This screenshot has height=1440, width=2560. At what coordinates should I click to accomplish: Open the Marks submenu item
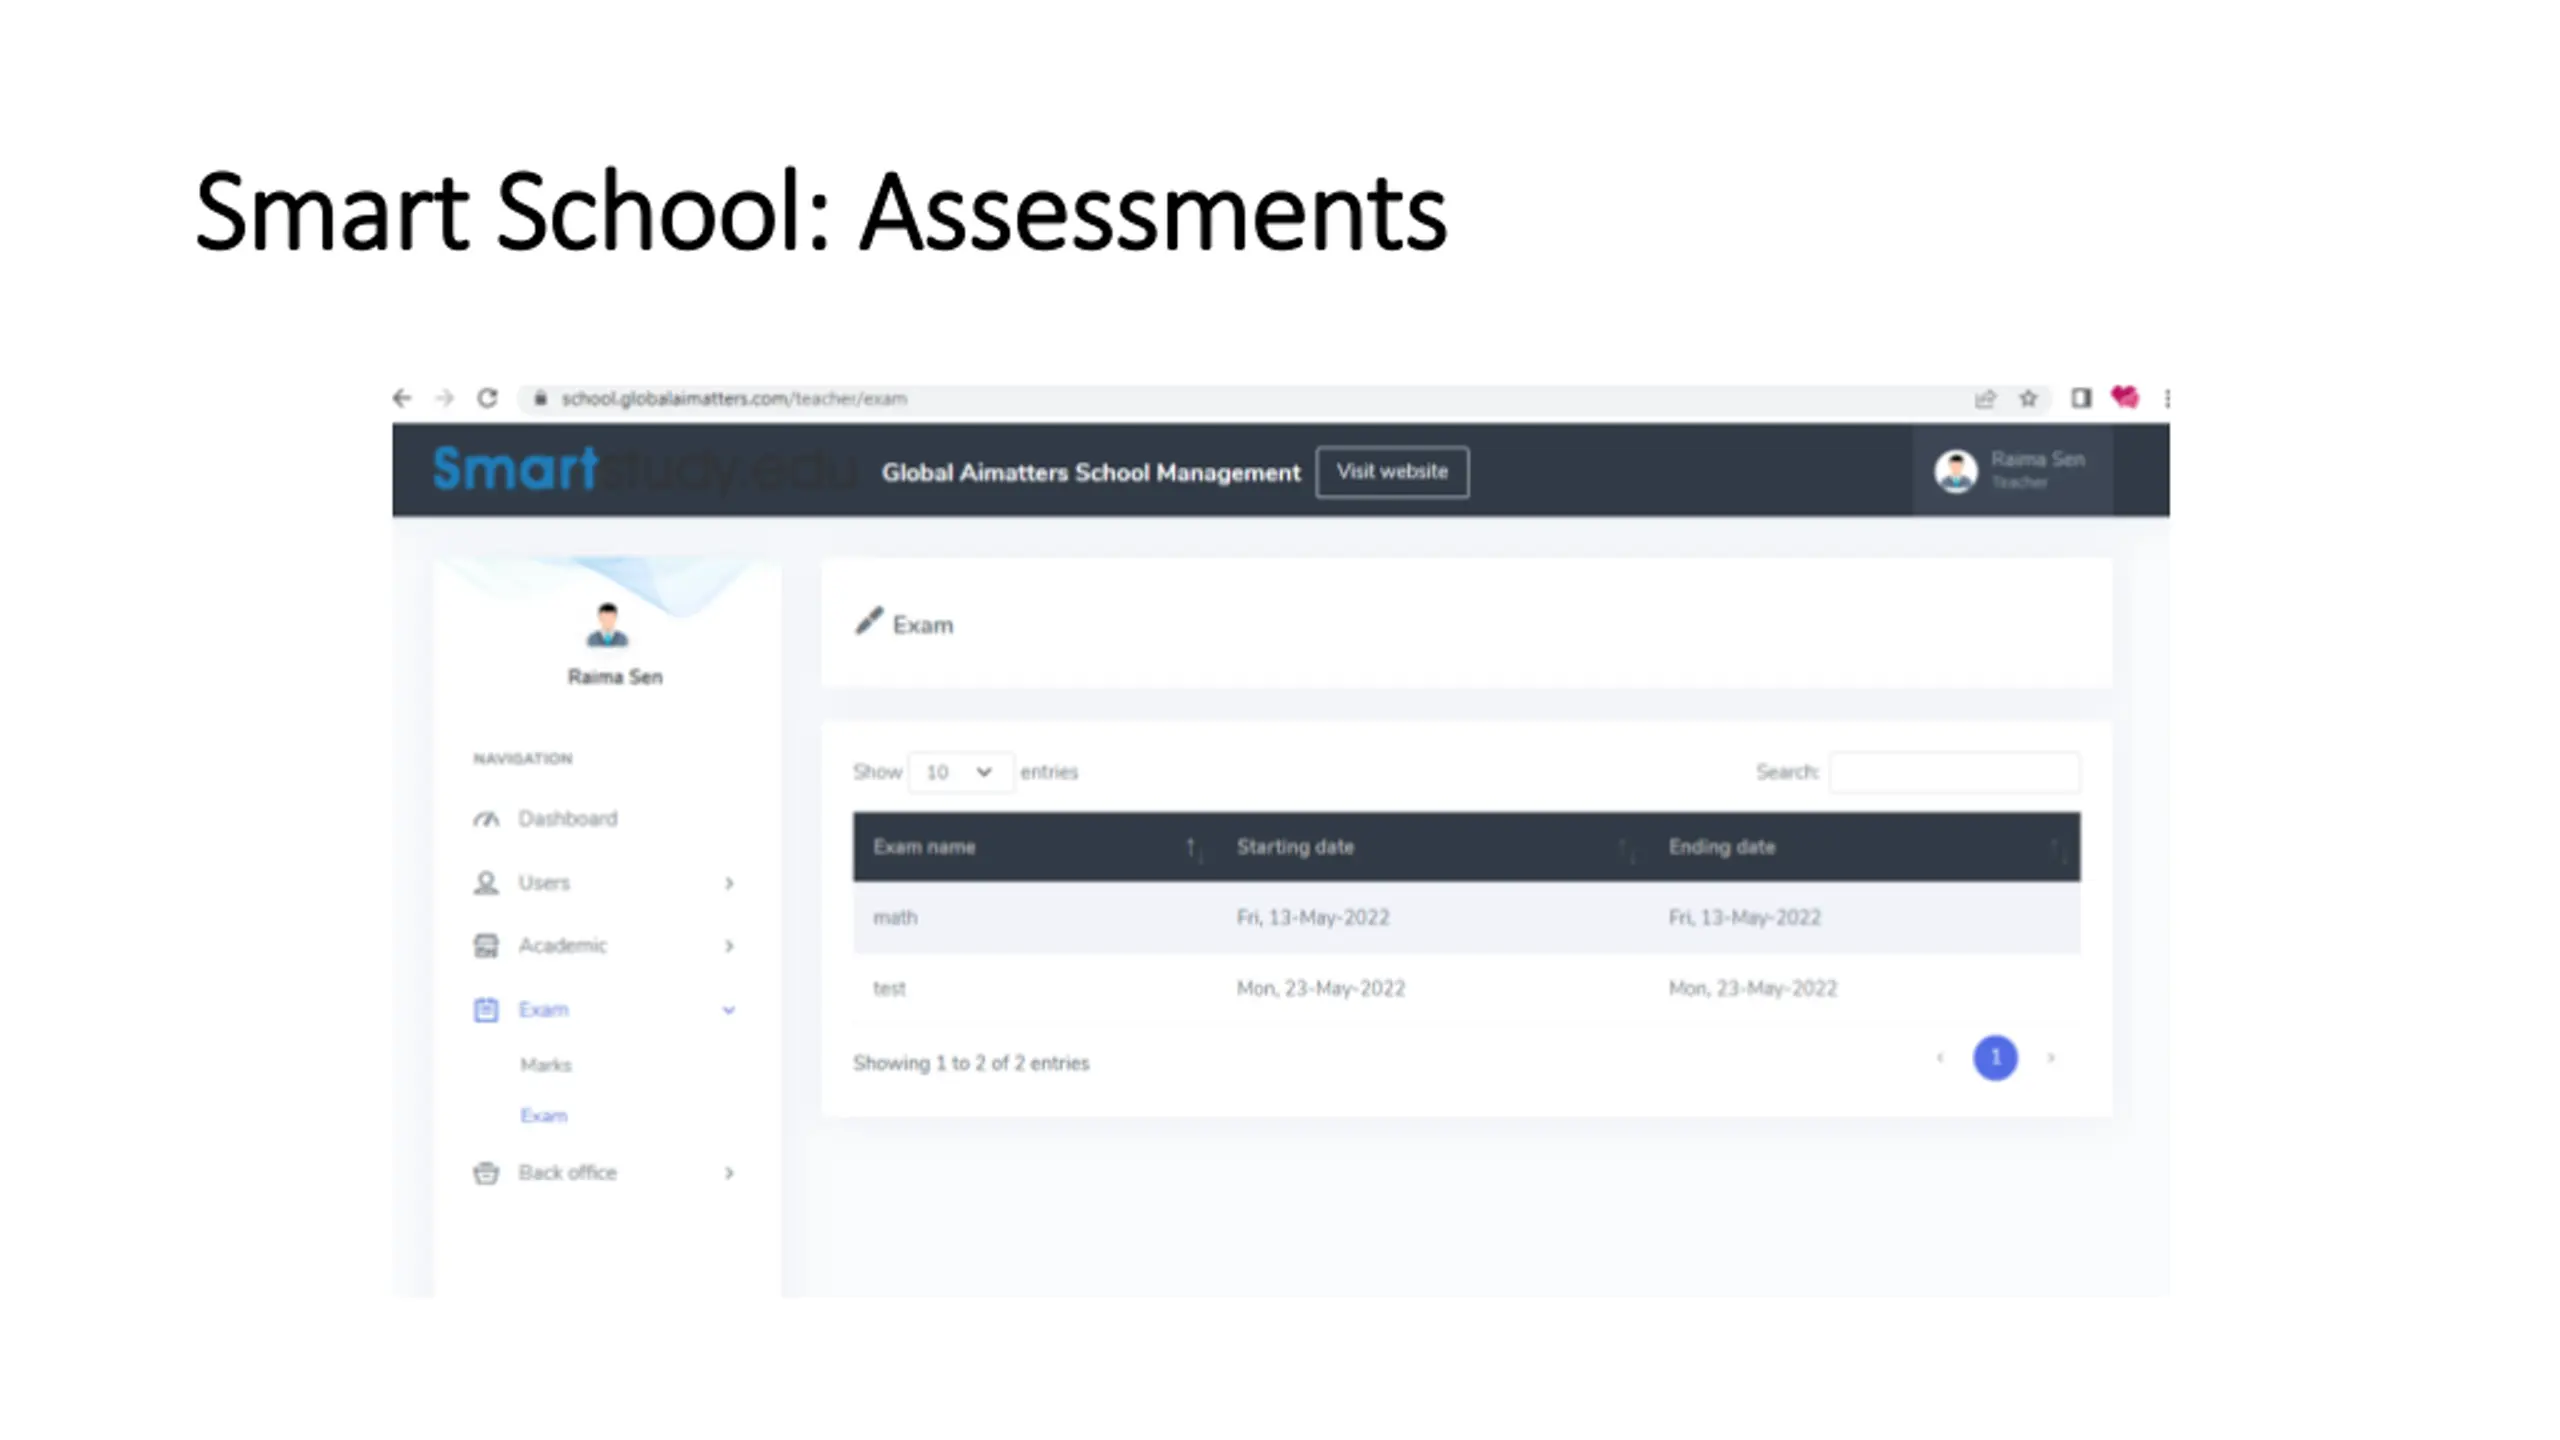[x=546, y=1065]
